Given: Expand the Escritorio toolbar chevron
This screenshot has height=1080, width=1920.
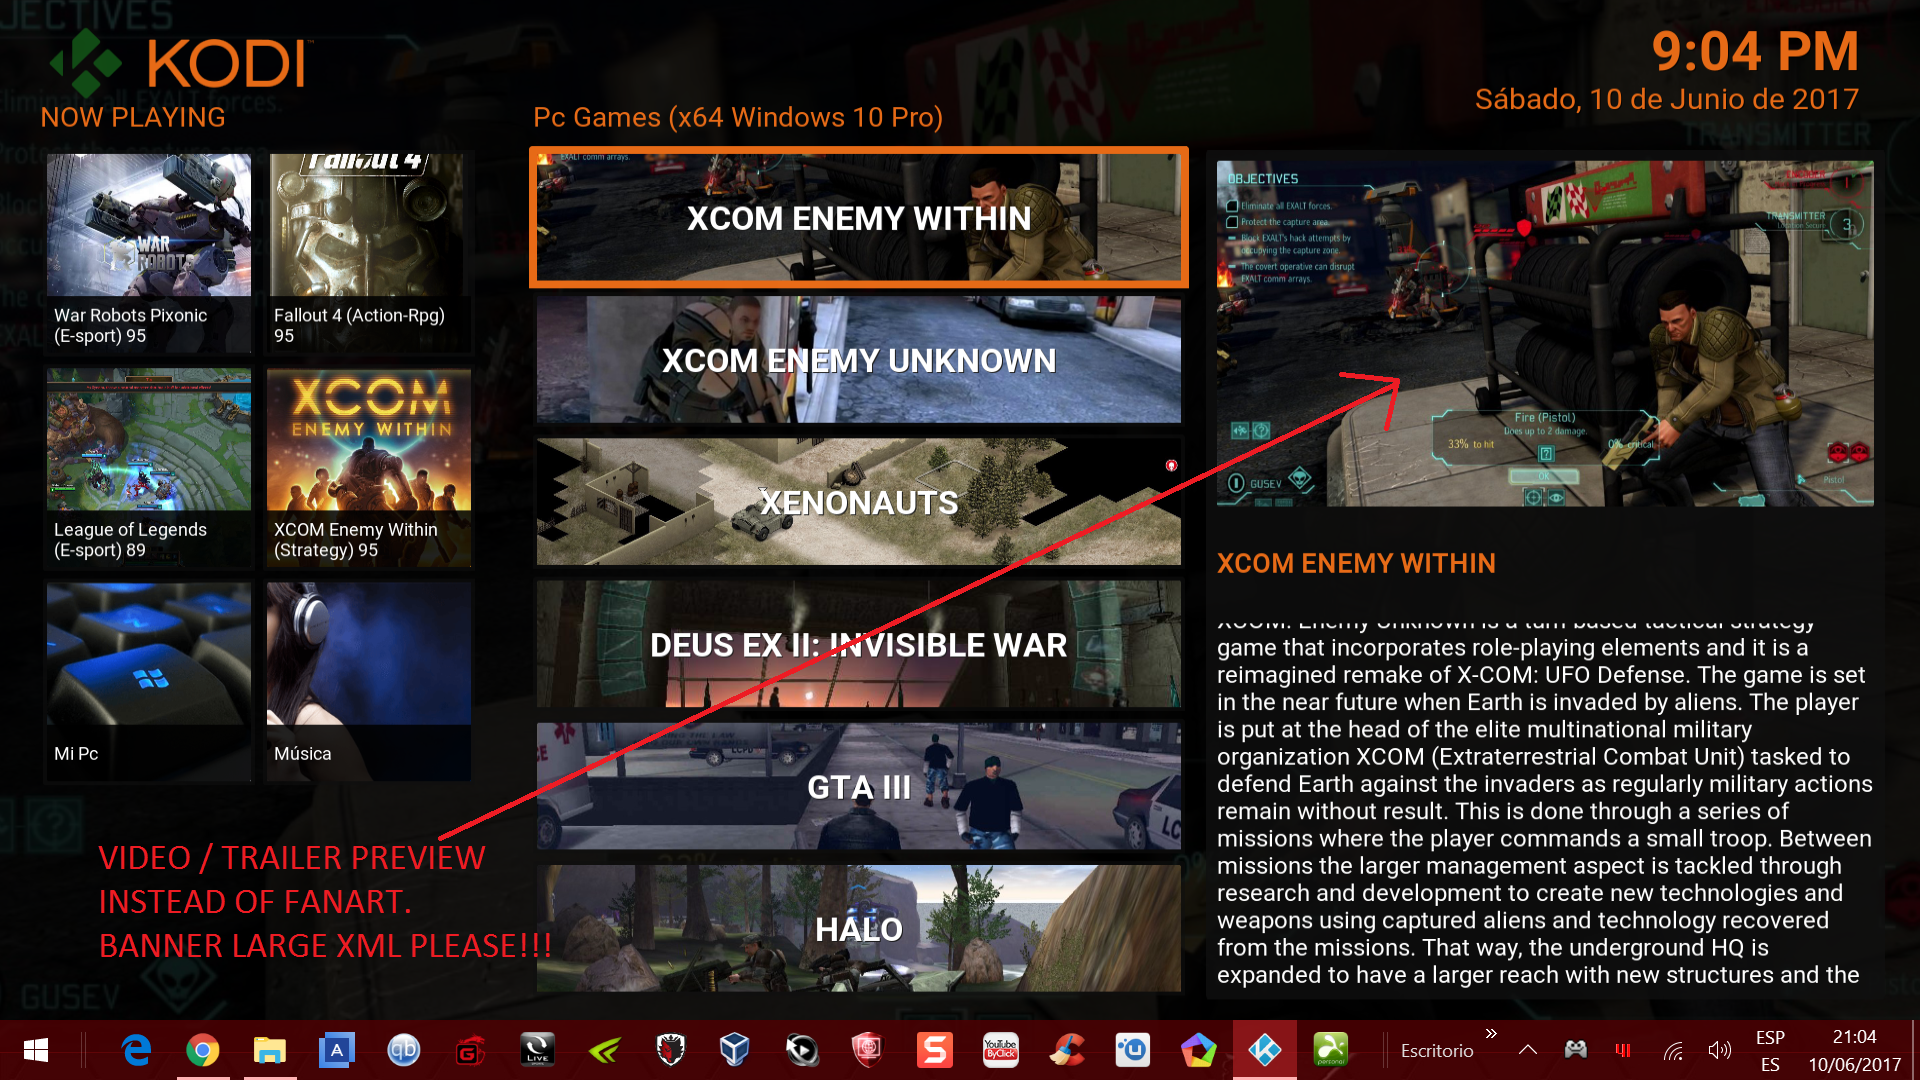Looking at the screenshot, I should pyautogui.click(x=1491, y=1033).
